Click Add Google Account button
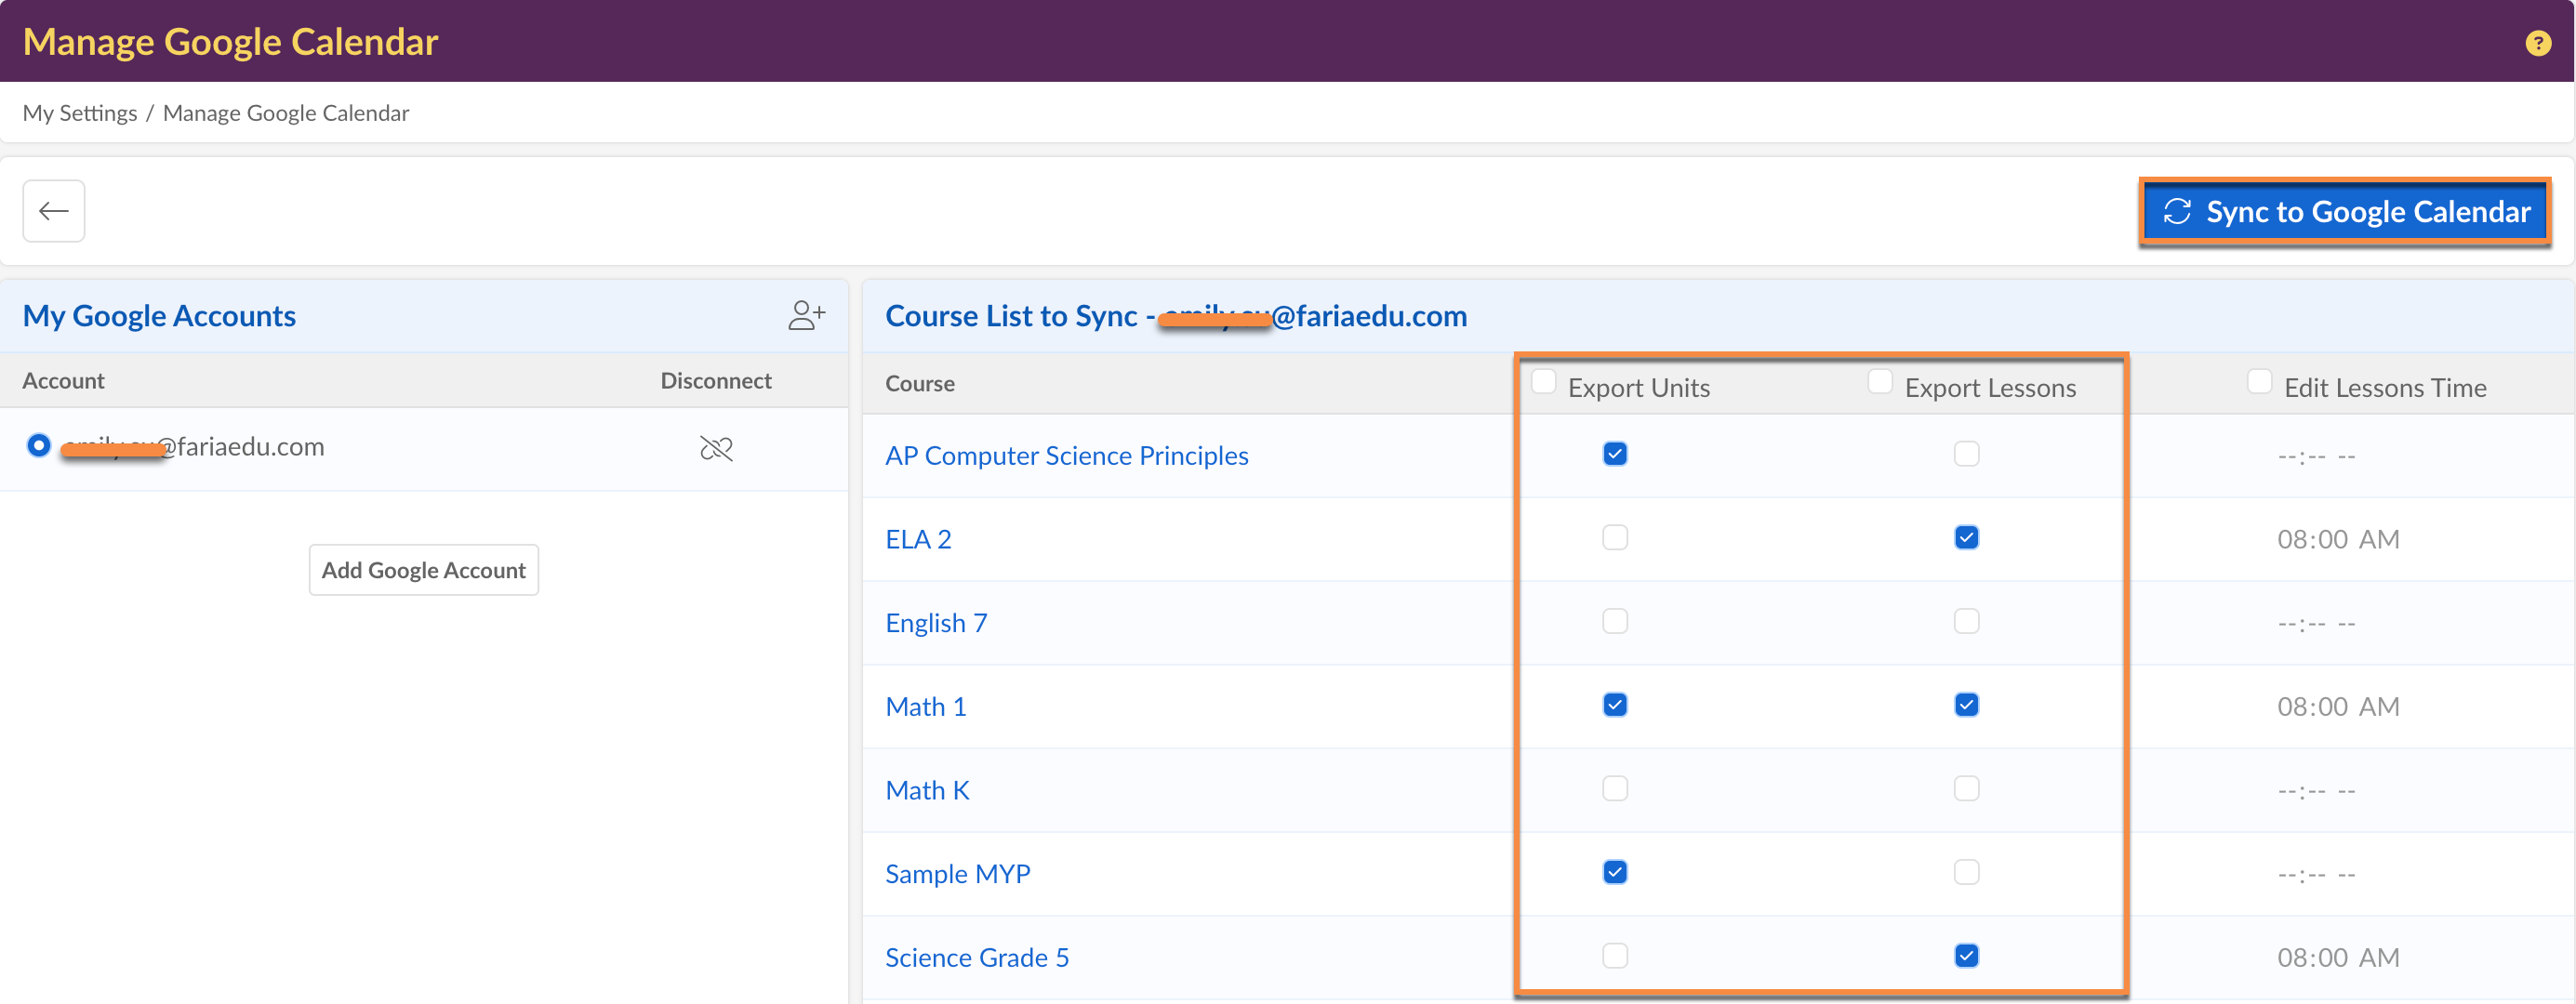This screenshot has width=2576, height=1004. 423,570
